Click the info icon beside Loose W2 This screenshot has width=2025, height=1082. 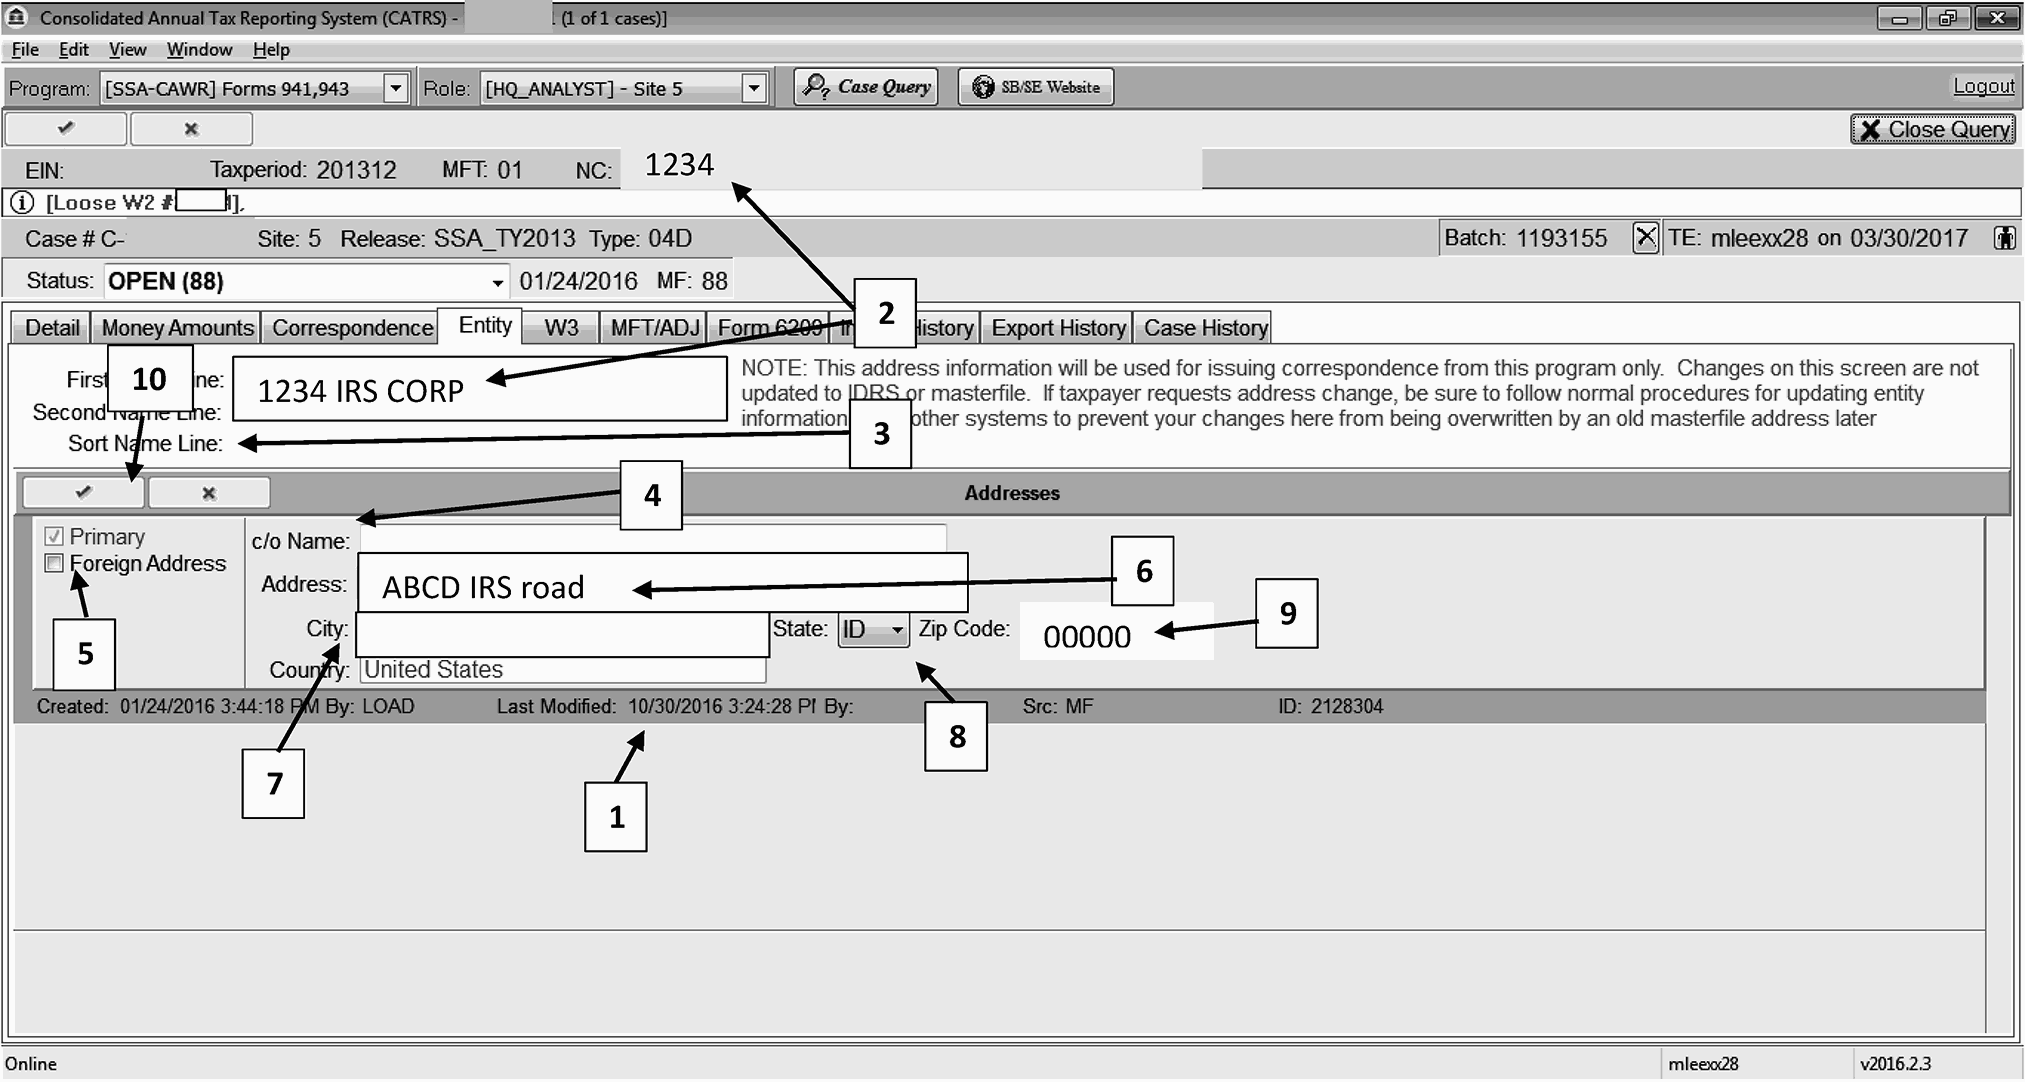coord(22,203)
